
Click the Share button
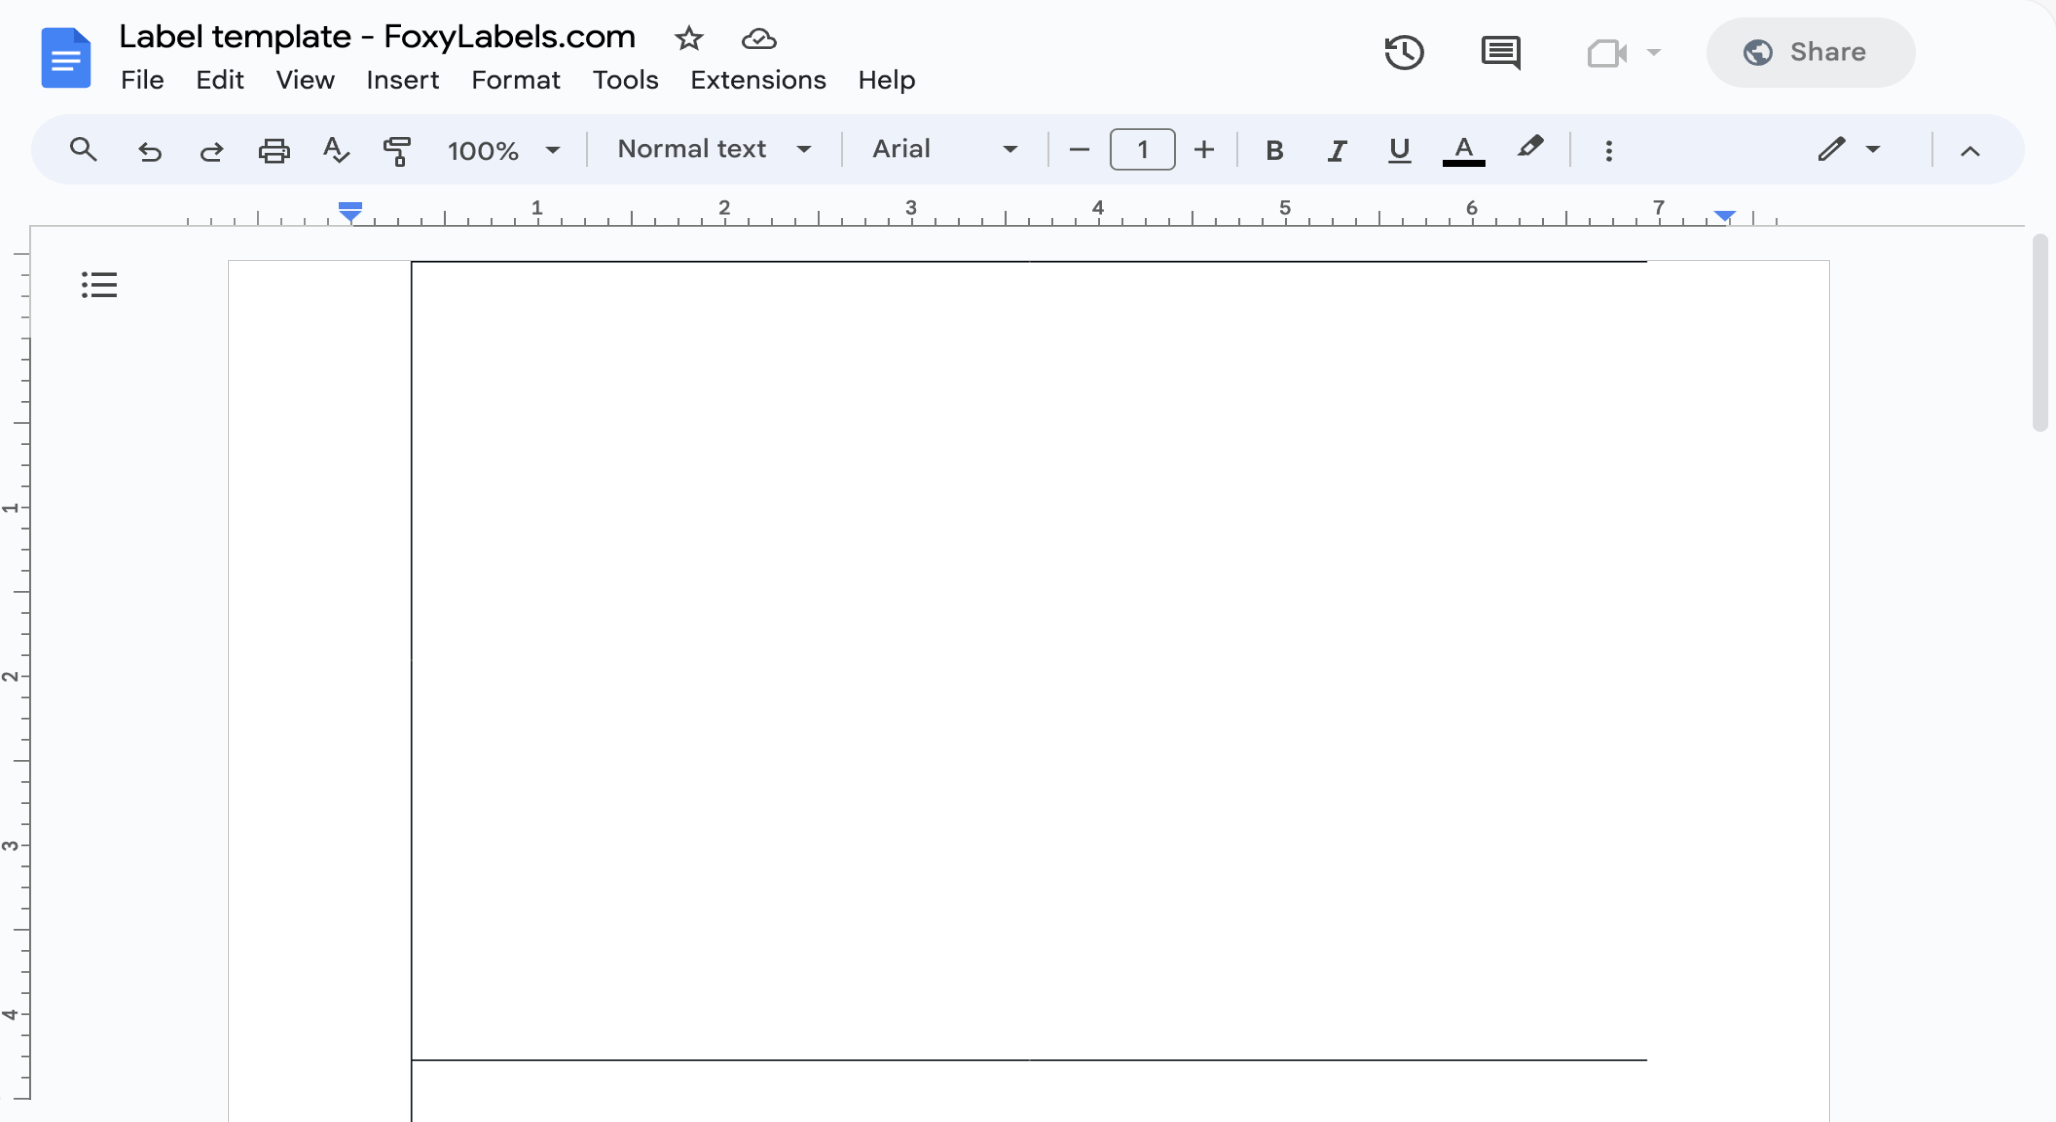pos(1810,52)
